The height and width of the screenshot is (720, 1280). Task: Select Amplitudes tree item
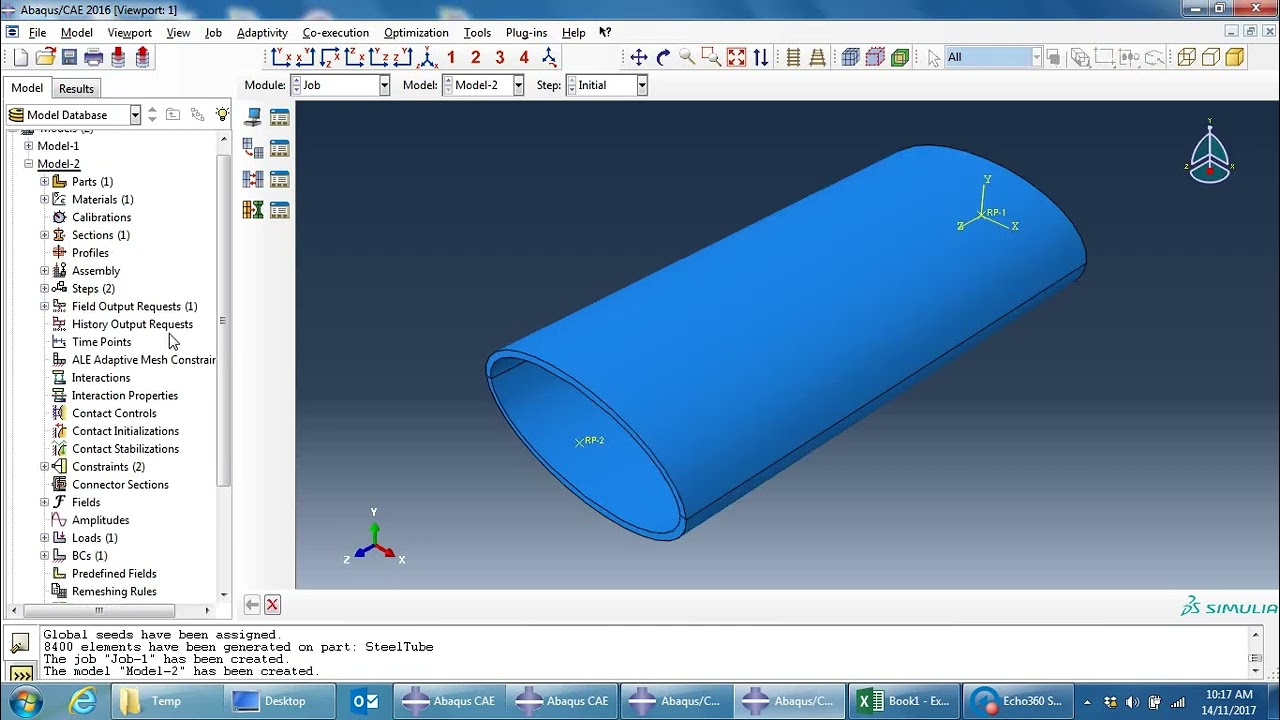(100, 520)
